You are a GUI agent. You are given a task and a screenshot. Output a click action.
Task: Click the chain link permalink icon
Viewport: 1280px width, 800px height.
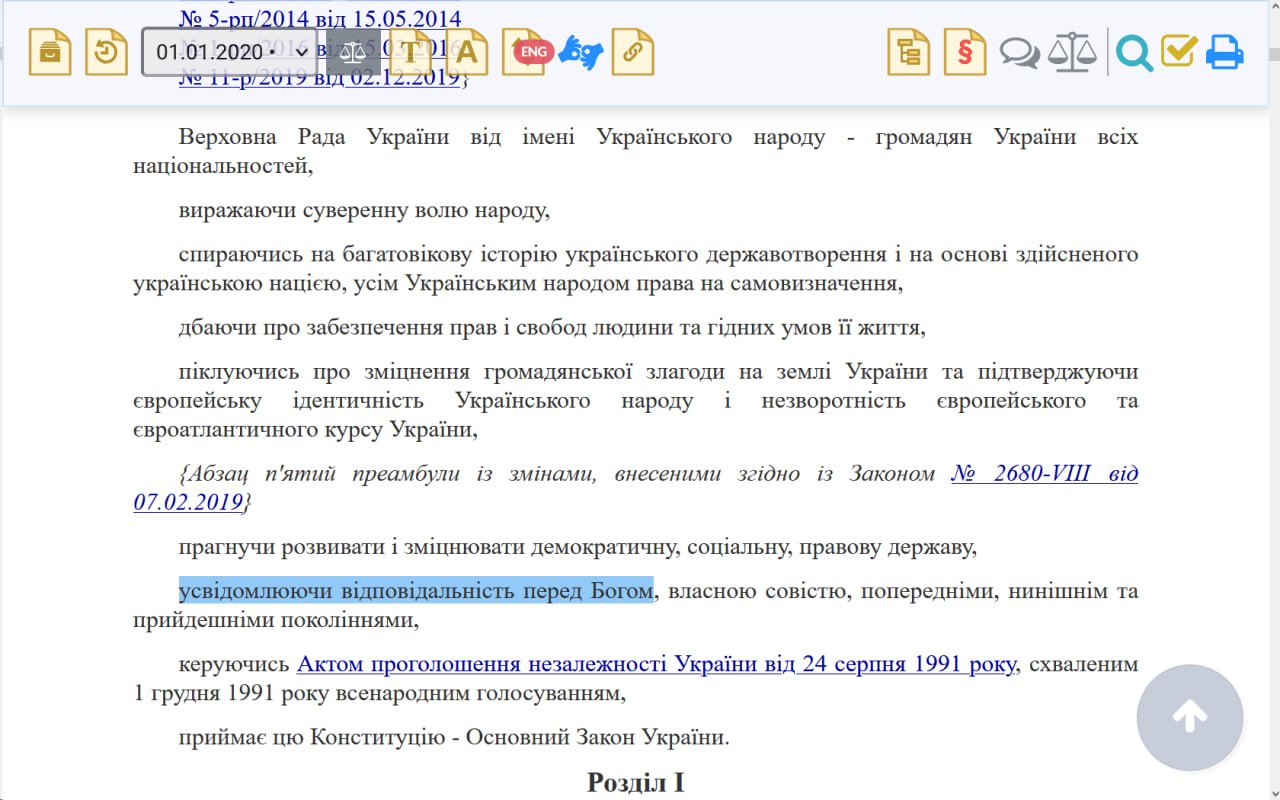(x=632, y=52)
